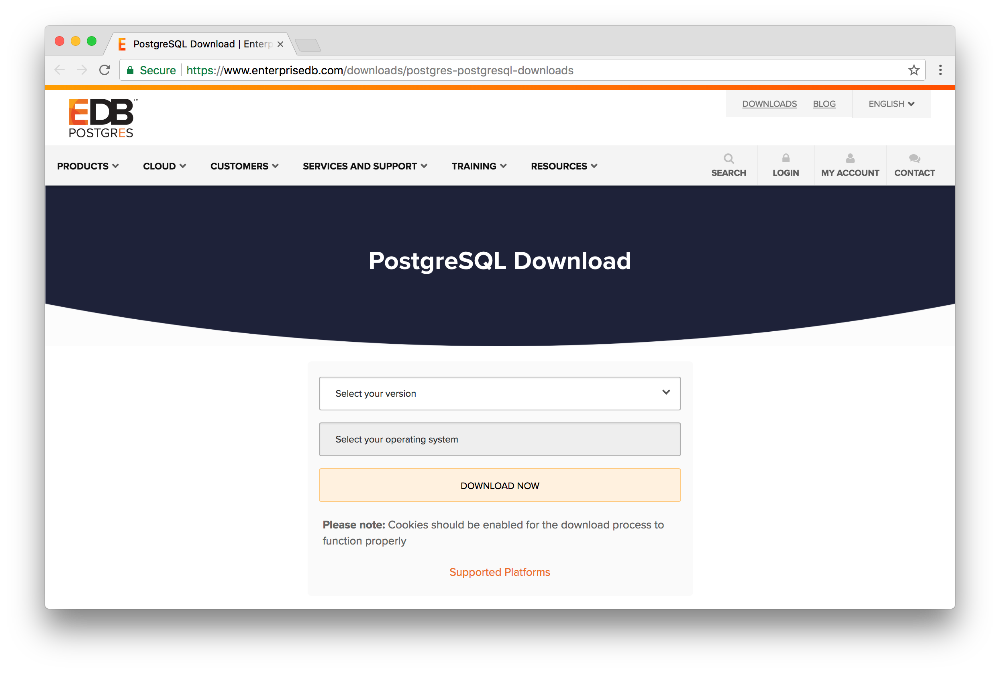Open a new browser tab

[308, 45]
